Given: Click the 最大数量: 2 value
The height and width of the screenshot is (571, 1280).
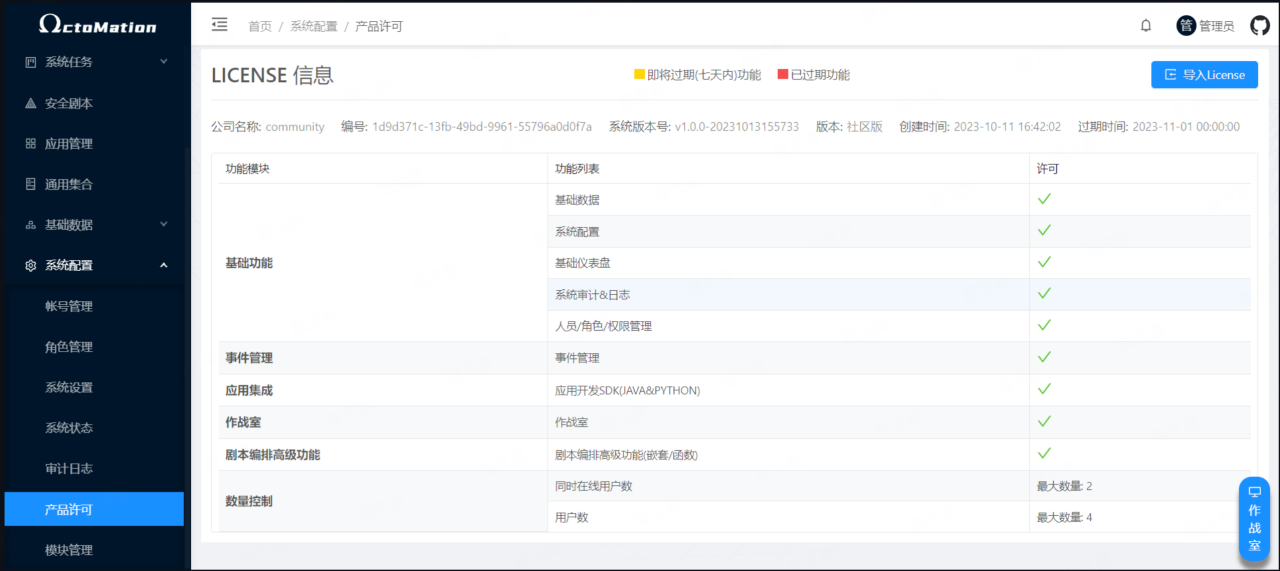Looking at the screenshot, I should (1064, 486).
